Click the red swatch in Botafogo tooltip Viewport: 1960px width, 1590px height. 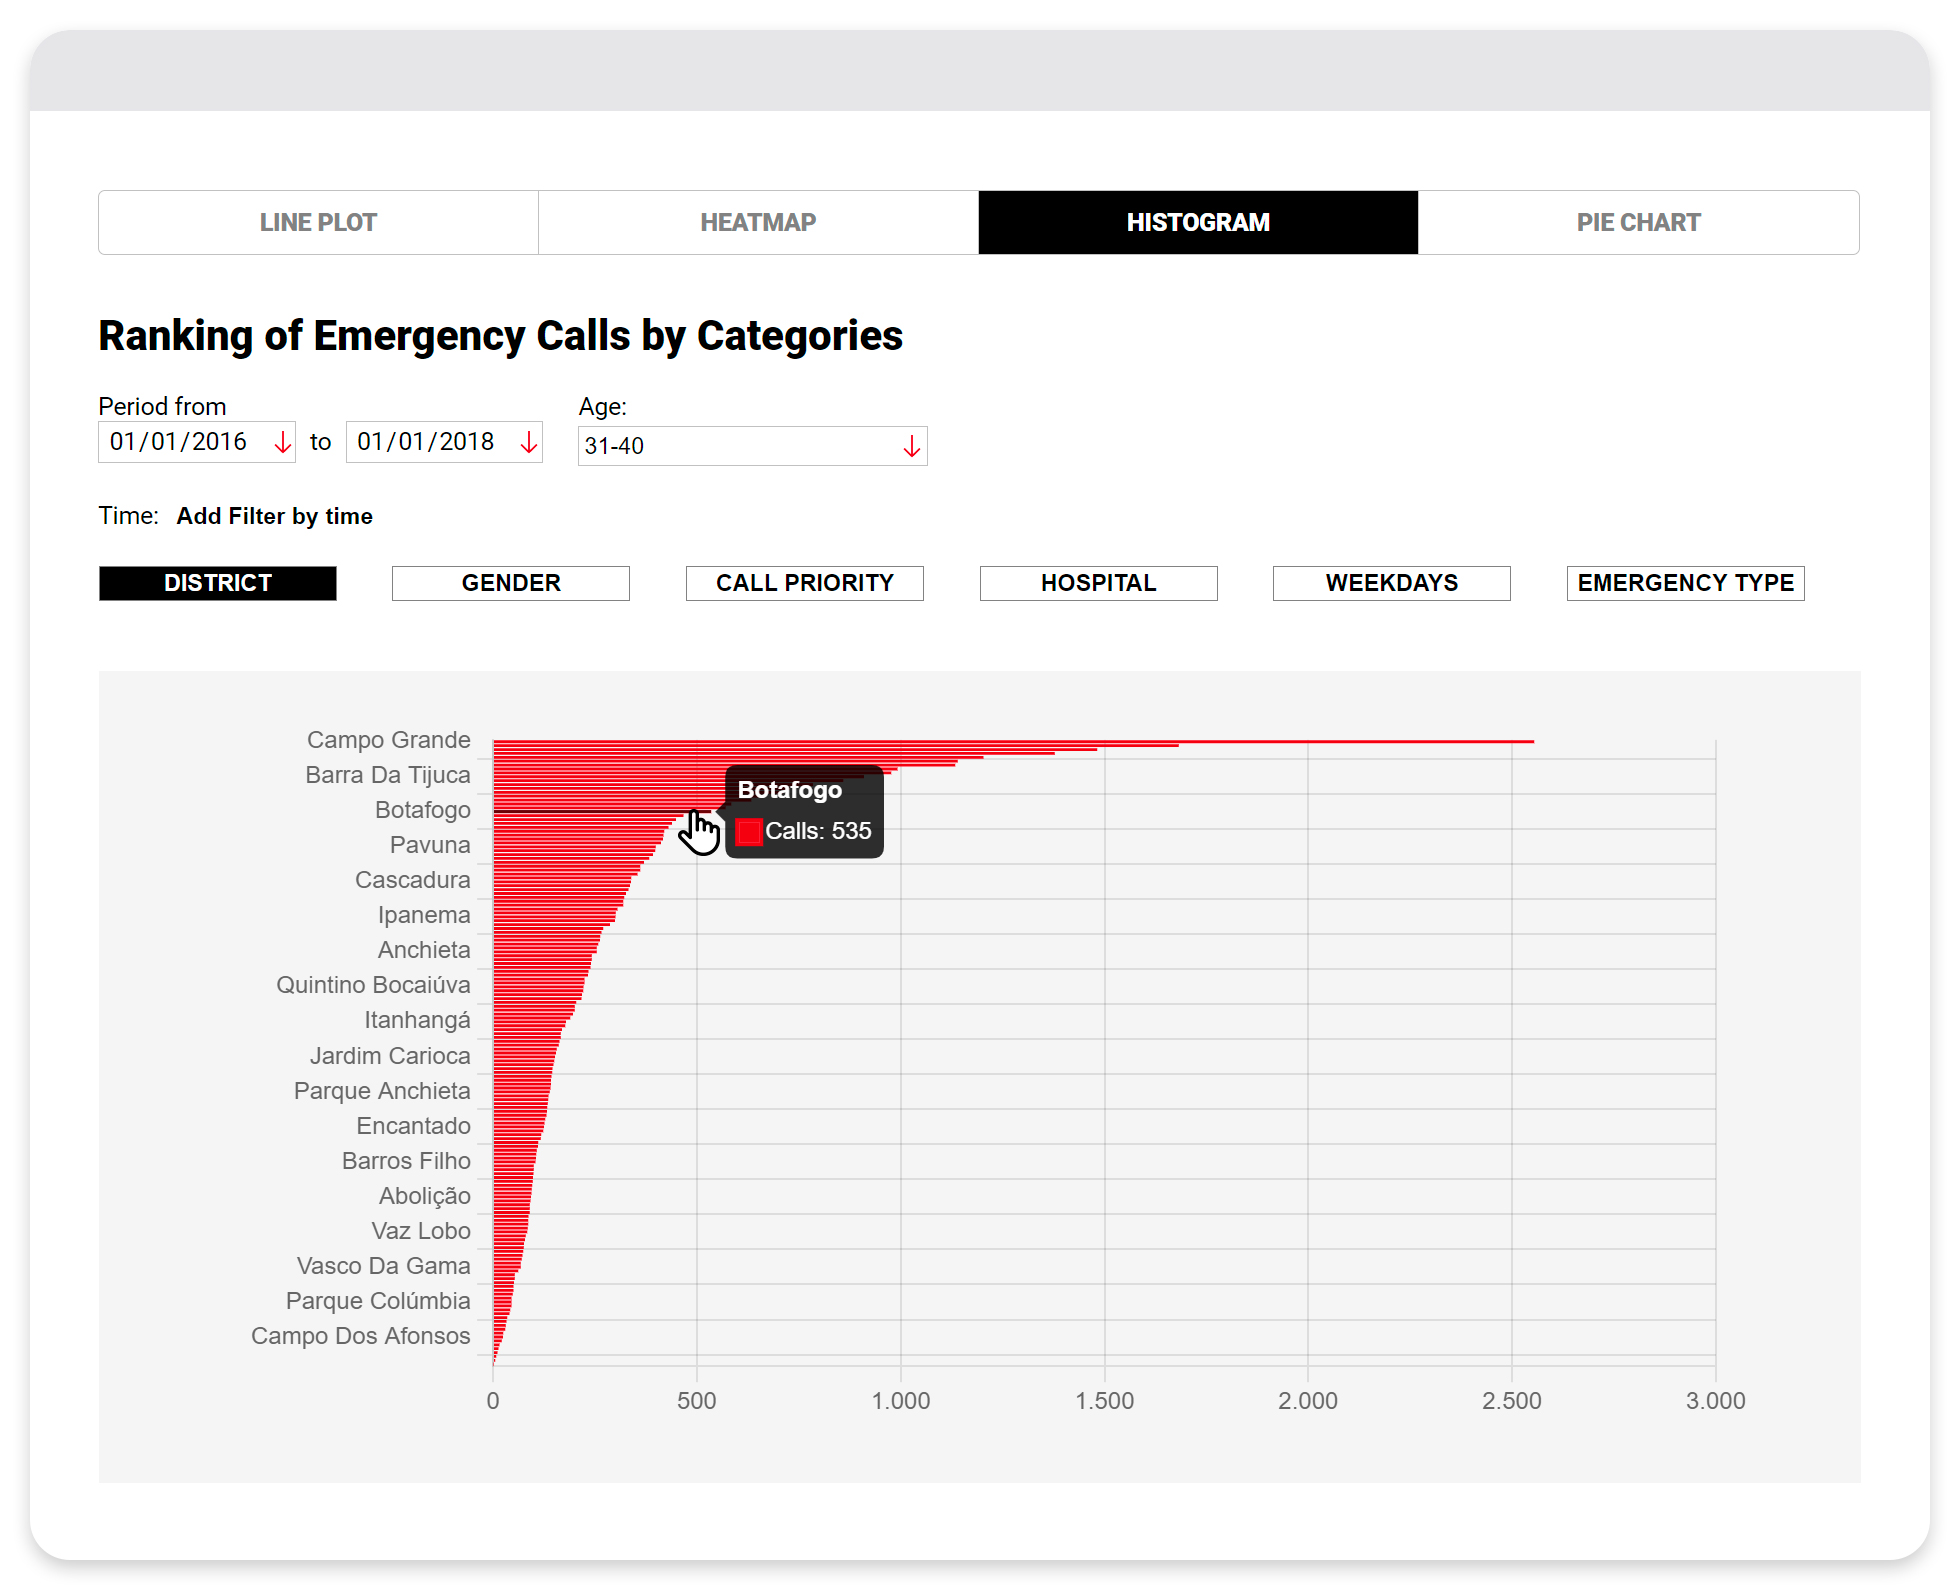point(749,832)
